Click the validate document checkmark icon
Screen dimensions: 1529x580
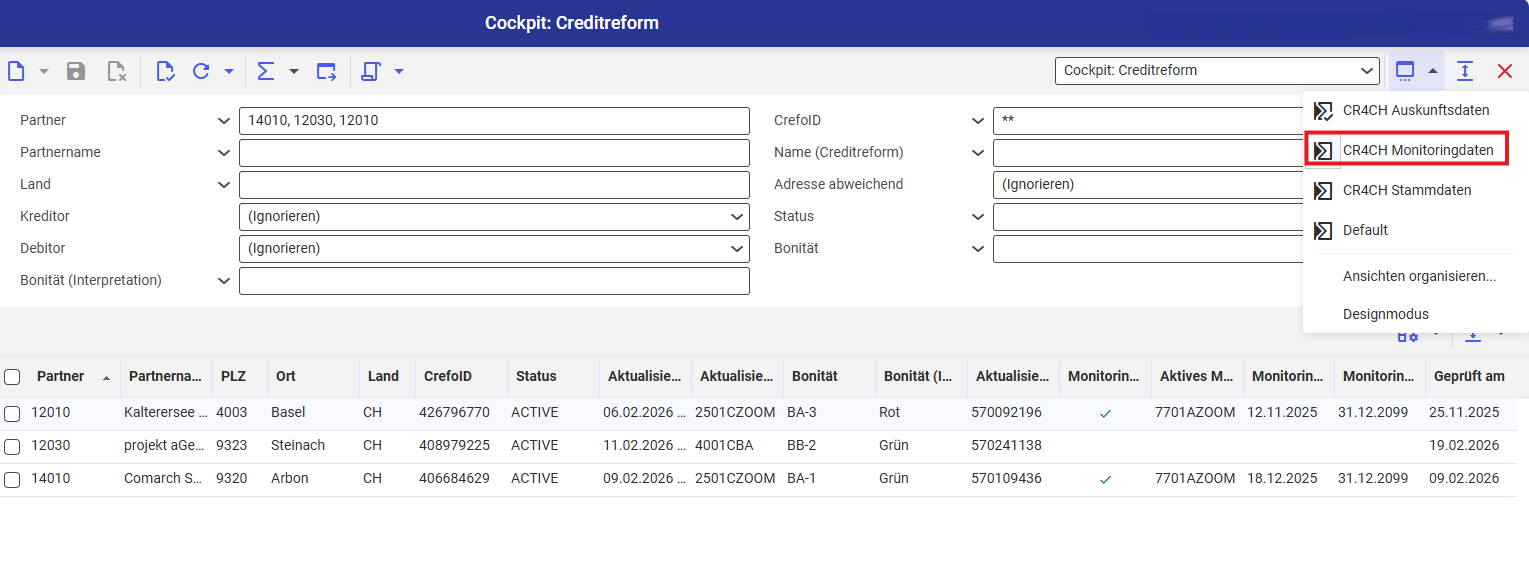[165, 71]
